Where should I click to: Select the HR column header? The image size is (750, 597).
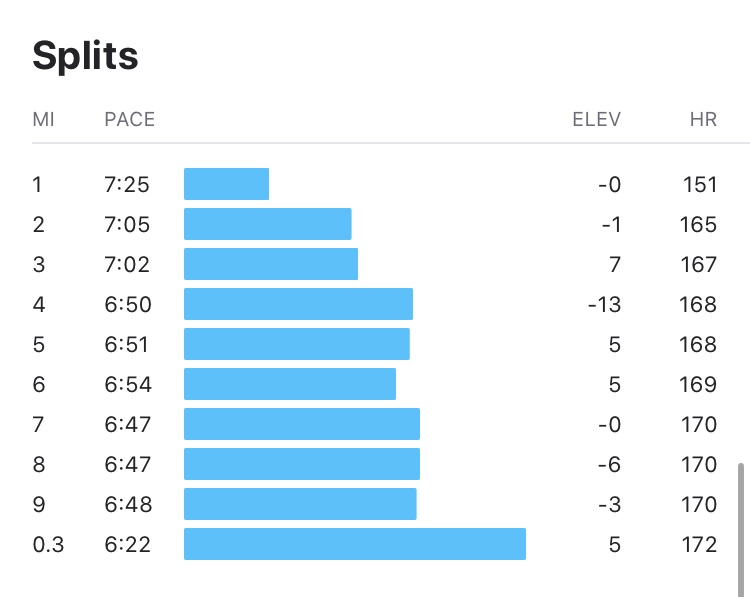coord(703,120)
